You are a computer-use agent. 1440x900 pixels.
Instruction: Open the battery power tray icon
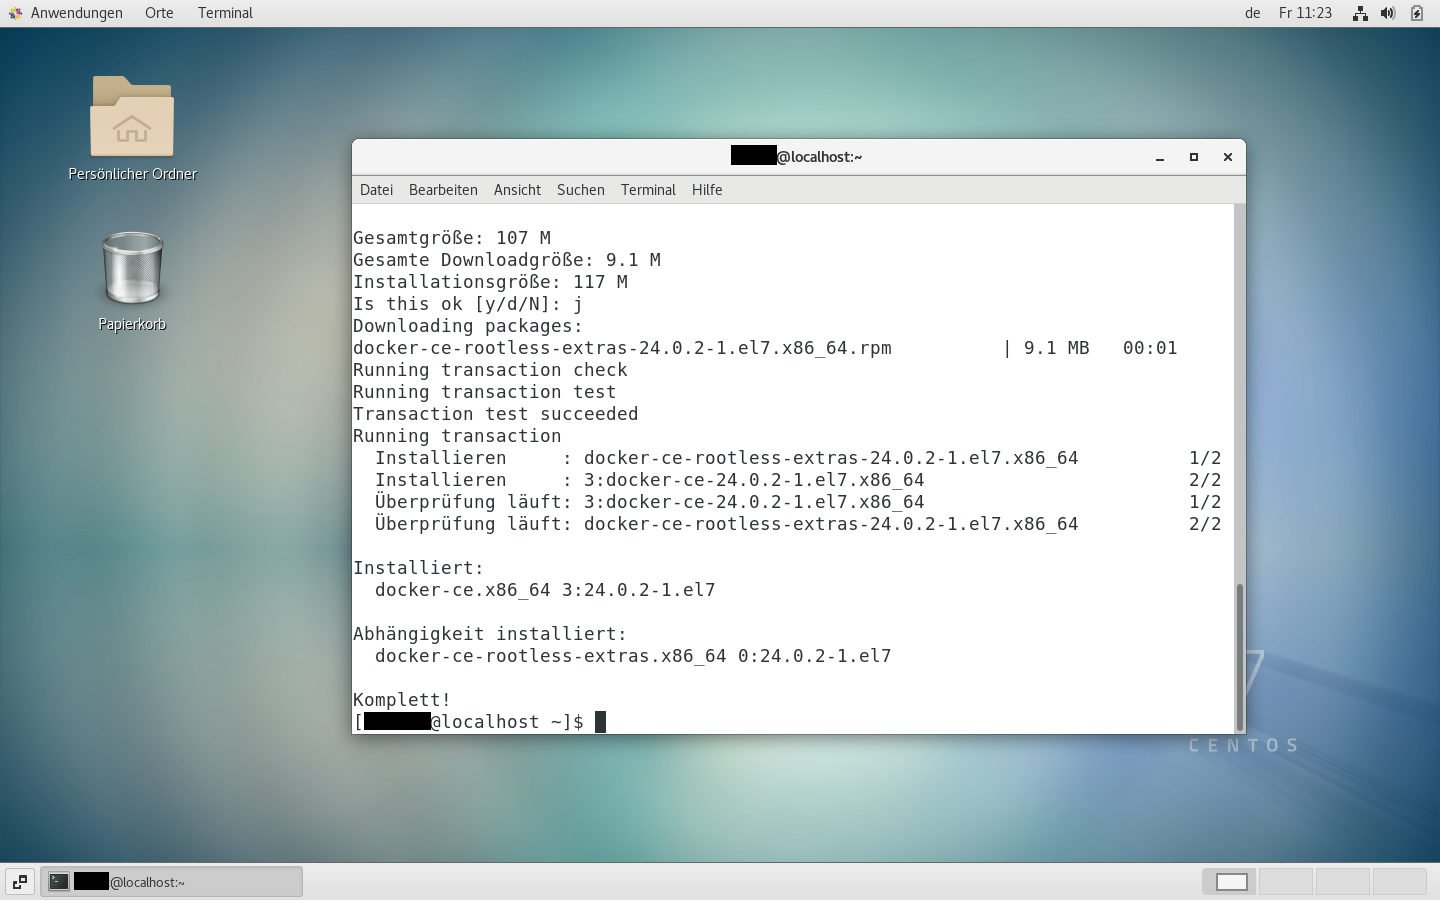1417,13
